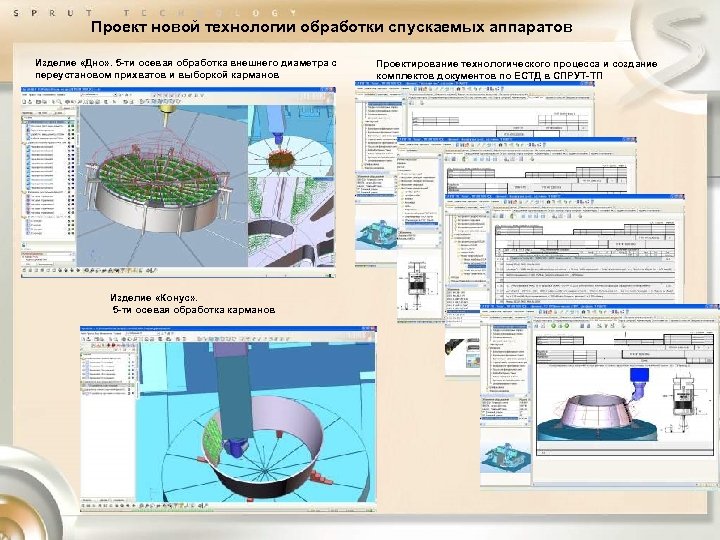This screenshot has width=720, height=540.
Task: Open cutter photo thumbnail in third СПРУТ-ТП window
Action: pos(455,348)
